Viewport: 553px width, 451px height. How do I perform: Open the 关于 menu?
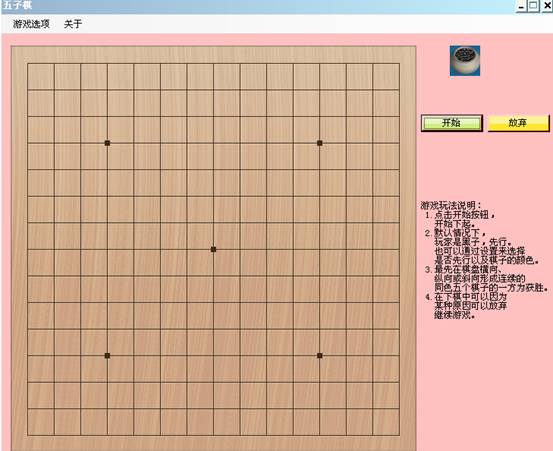coord(73,24)
